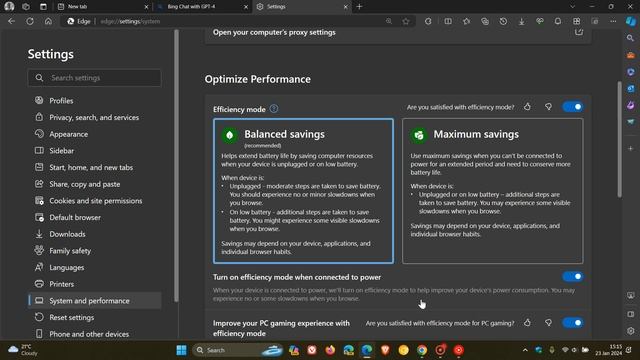Expand the tab search dropdown chevron
640x360 pixels.
(x=572, y=7)
